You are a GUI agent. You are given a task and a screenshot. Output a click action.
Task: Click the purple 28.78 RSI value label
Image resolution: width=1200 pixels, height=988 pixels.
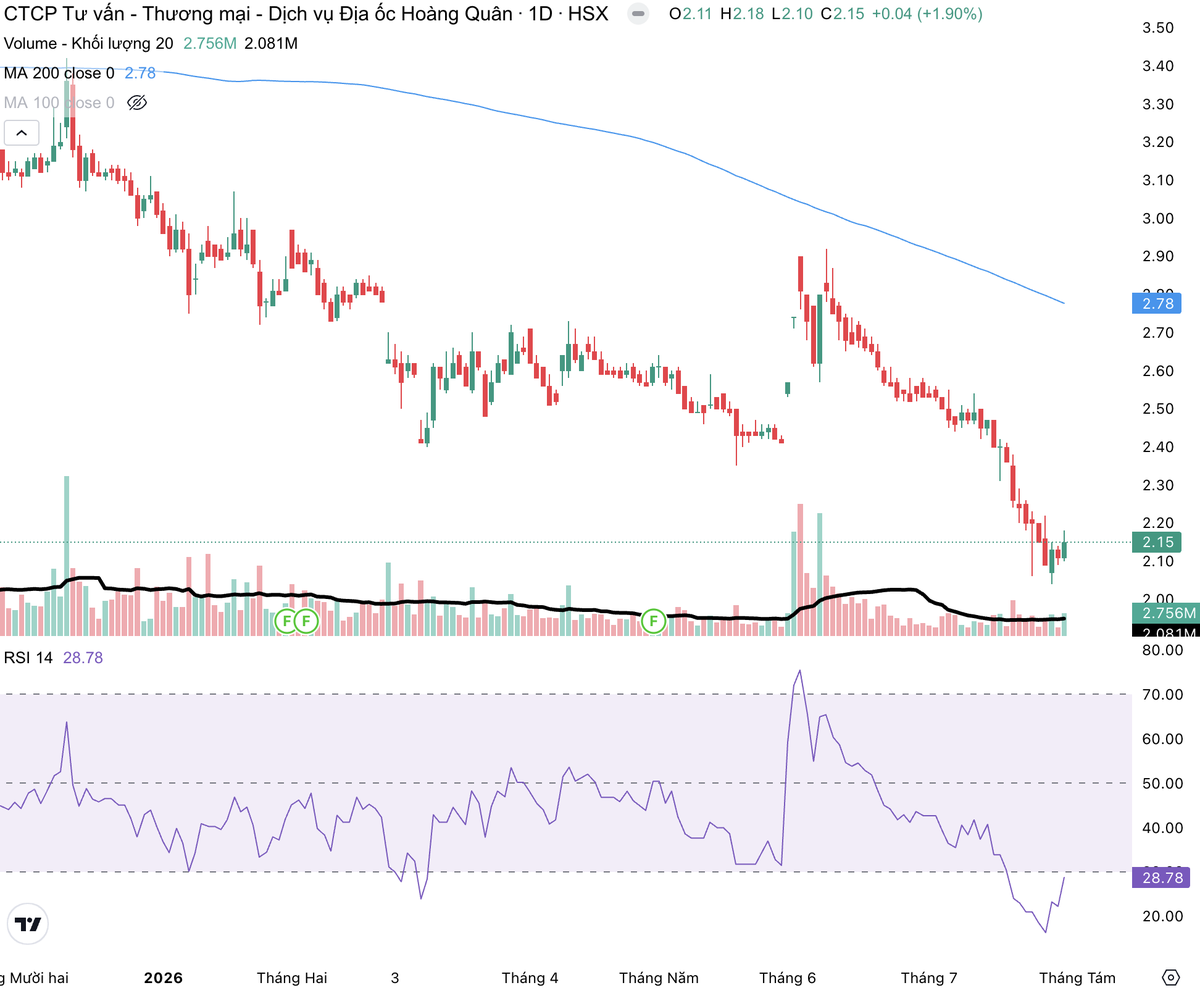click(x=1156, y=879)
